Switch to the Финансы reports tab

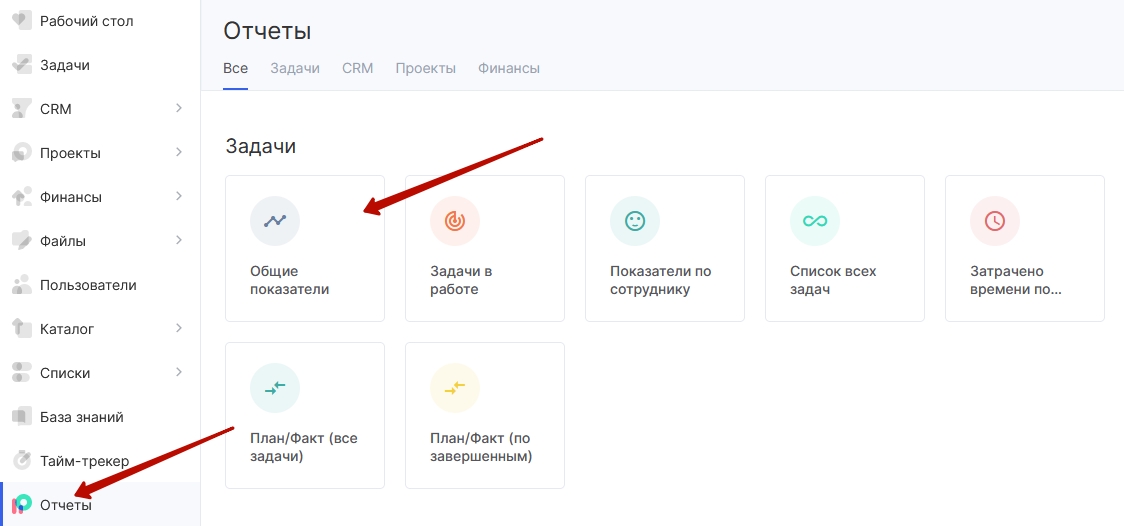[509, 68]
